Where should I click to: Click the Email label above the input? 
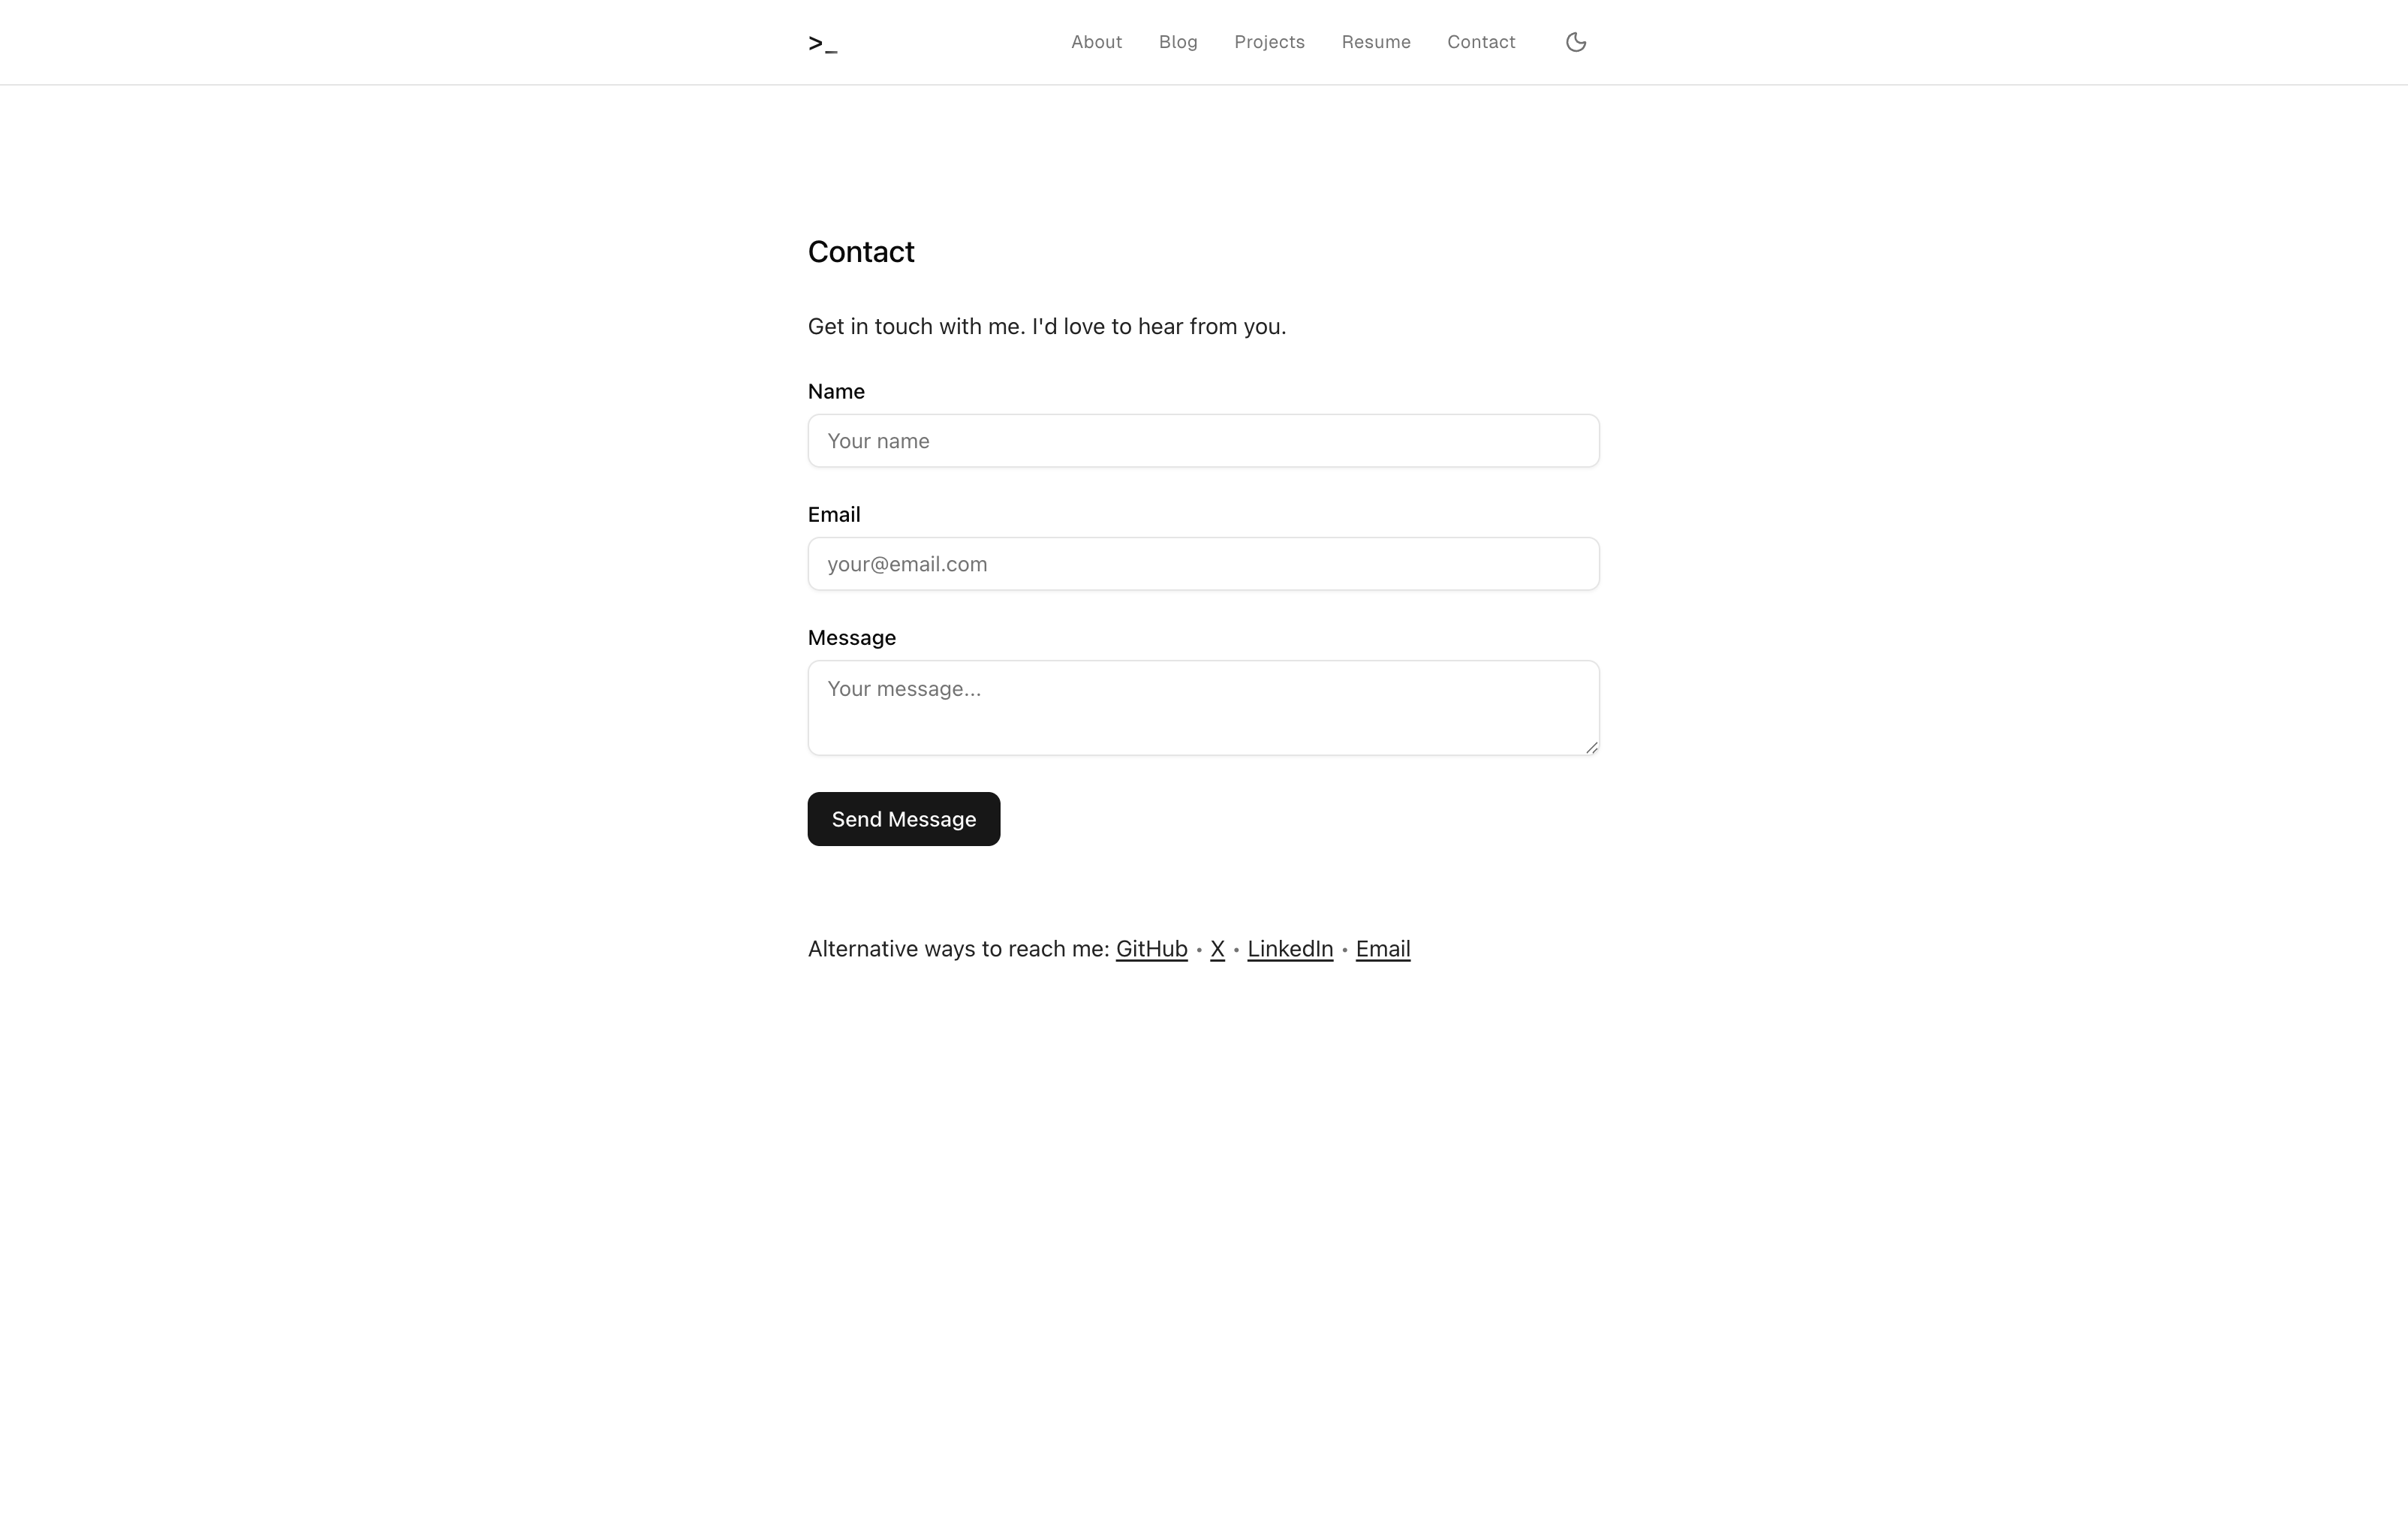tap(834, 515)
